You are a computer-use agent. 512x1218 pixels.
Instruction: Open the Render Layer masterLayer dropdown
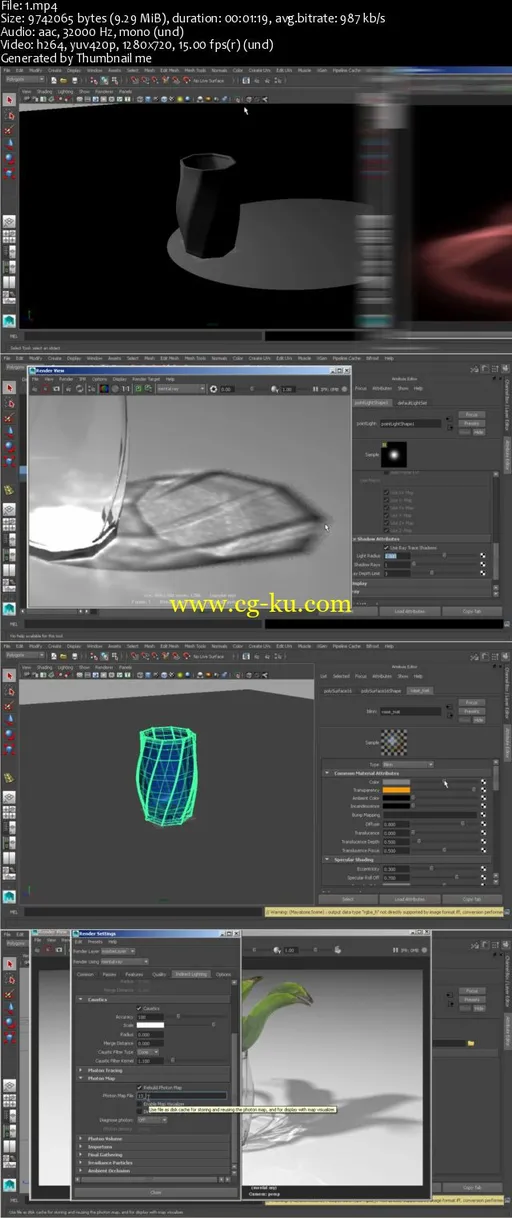pyautogui.click(x=119, y=951)
